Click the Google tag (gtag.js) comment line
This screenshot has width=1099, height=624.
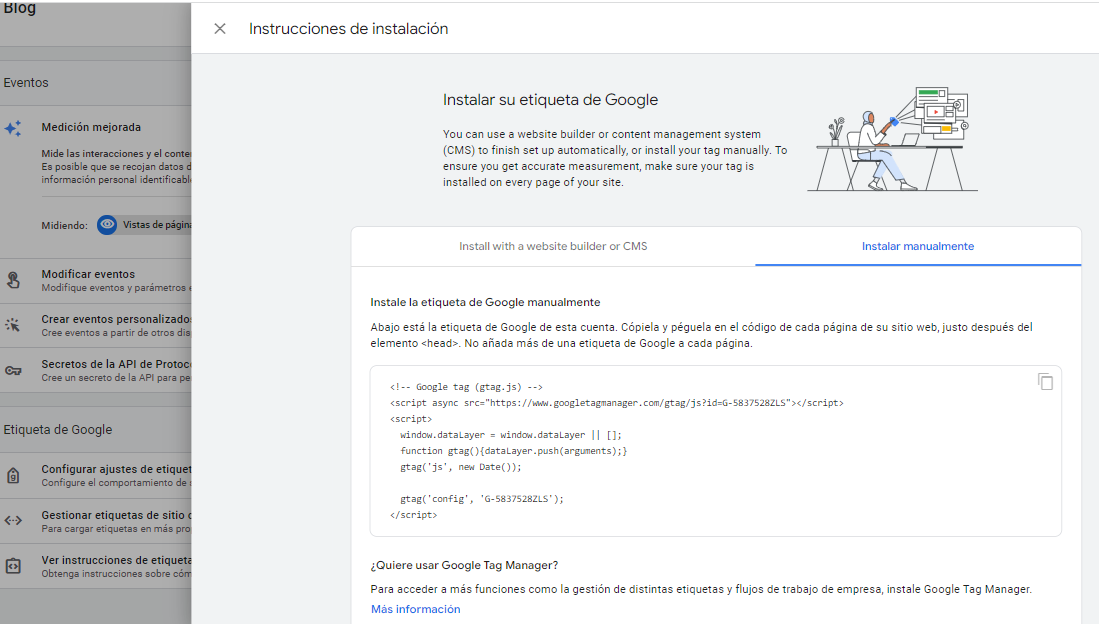(x=466, y=387)
